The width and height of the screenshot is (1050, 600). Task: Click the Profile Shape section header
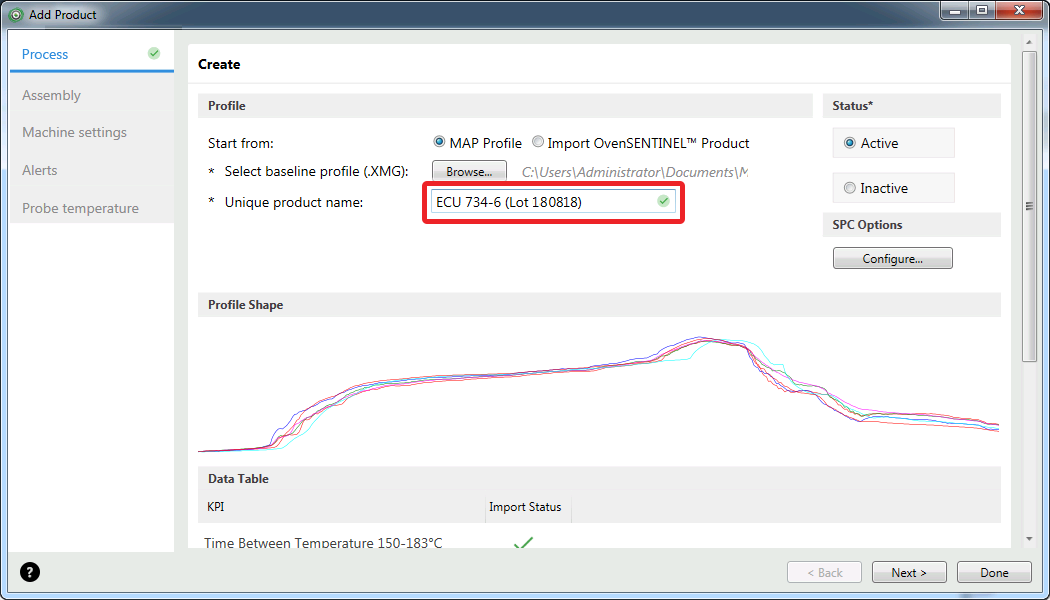[599, 305]
